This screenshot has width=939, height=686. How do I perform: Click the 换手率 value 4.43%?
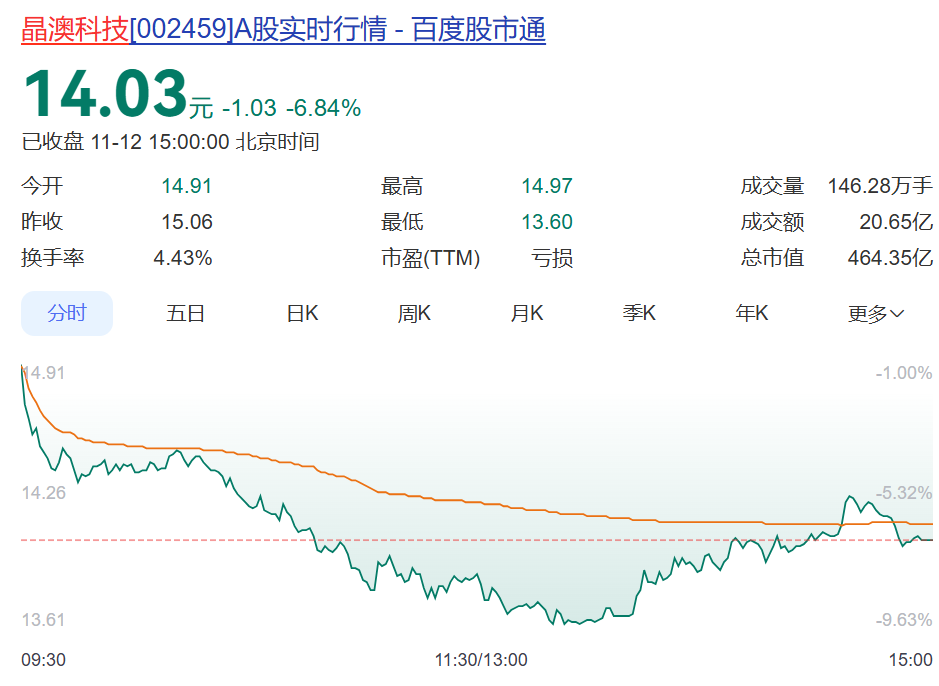click(x=182, y=258)
